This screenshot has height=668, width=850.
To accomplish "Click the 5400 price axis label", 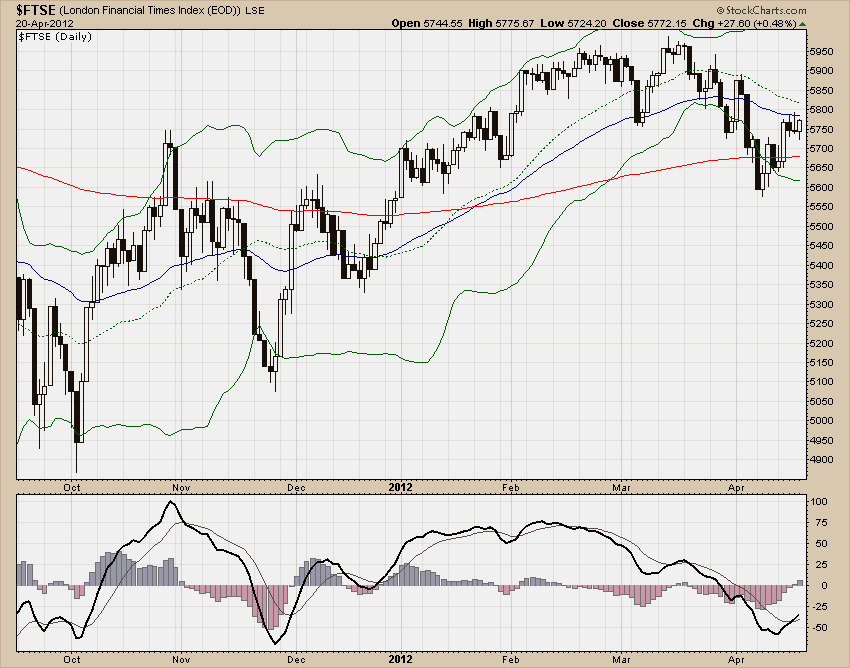I will pos(821,266).
